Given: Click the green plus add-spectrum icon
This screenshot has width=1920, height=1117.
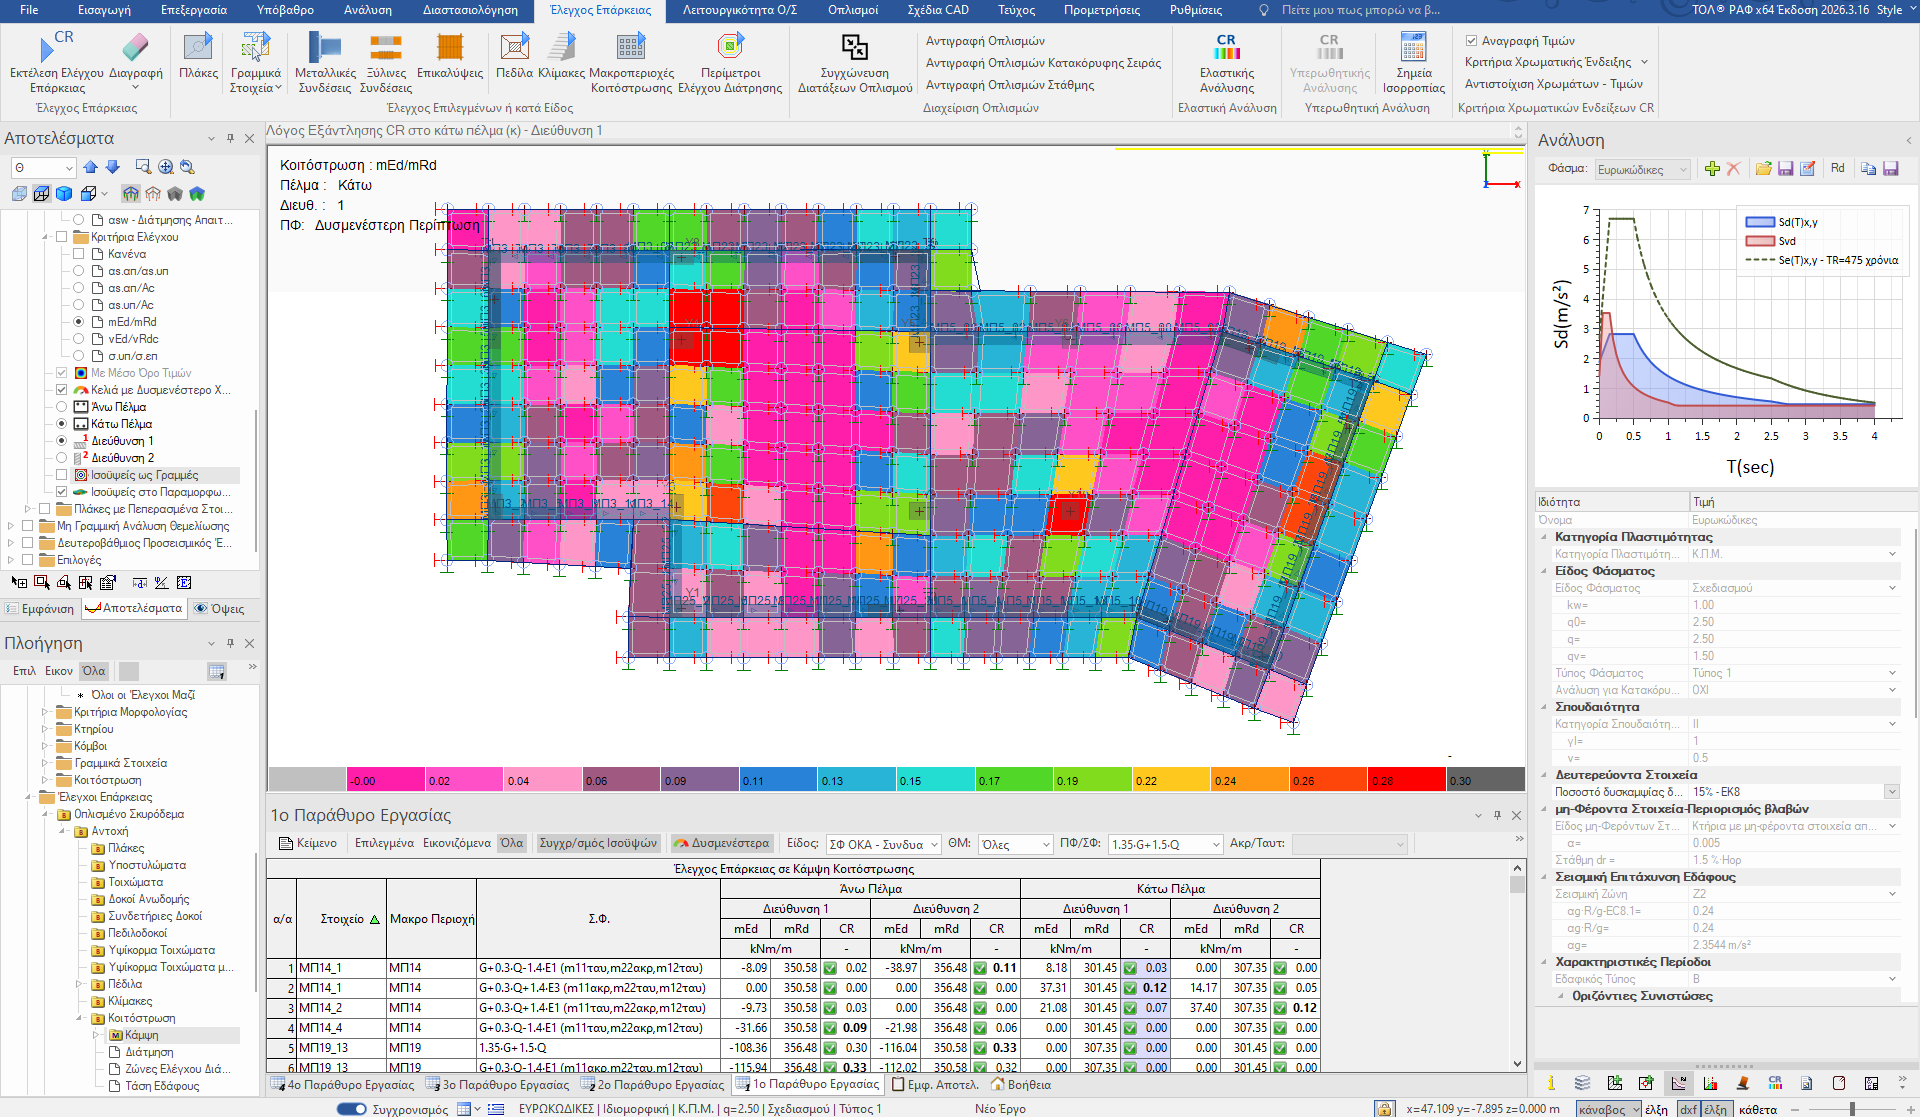Looking at the screenshot, I should tap(1712, 168).
